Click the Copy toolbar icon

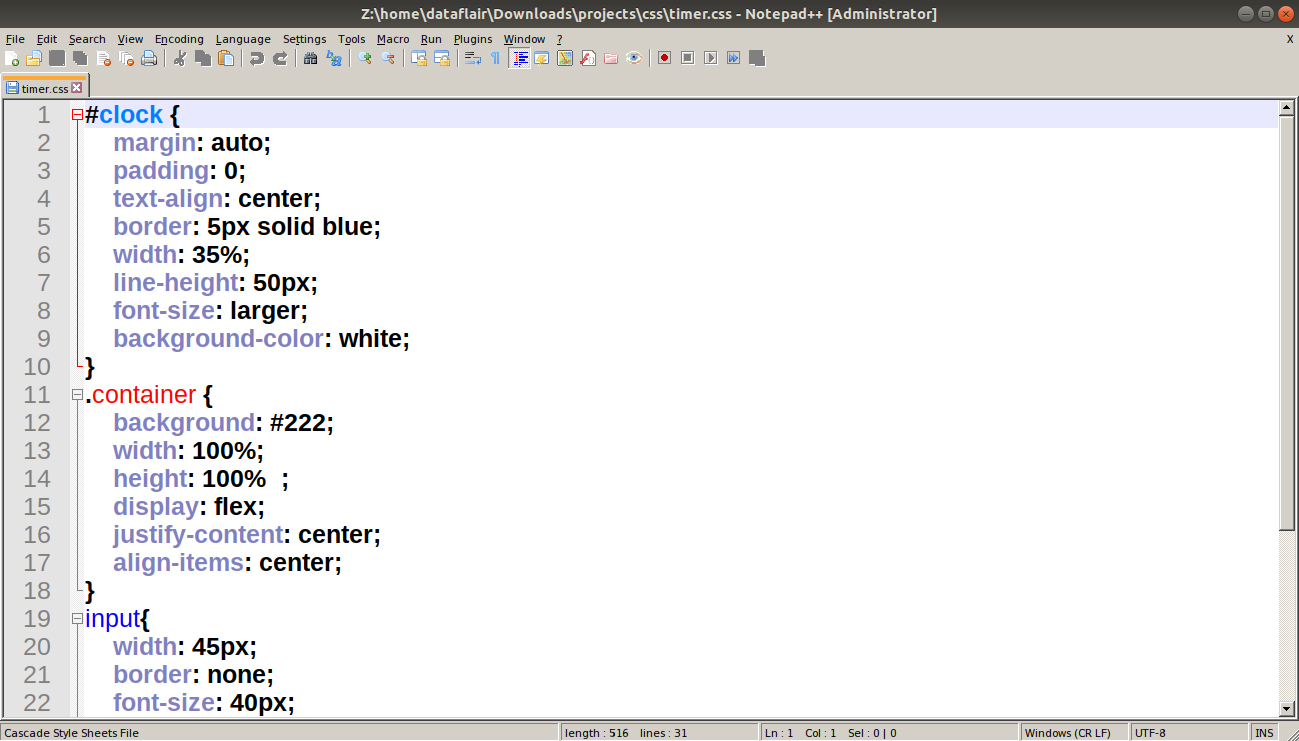pyautogui.click(x=203, y=58)
